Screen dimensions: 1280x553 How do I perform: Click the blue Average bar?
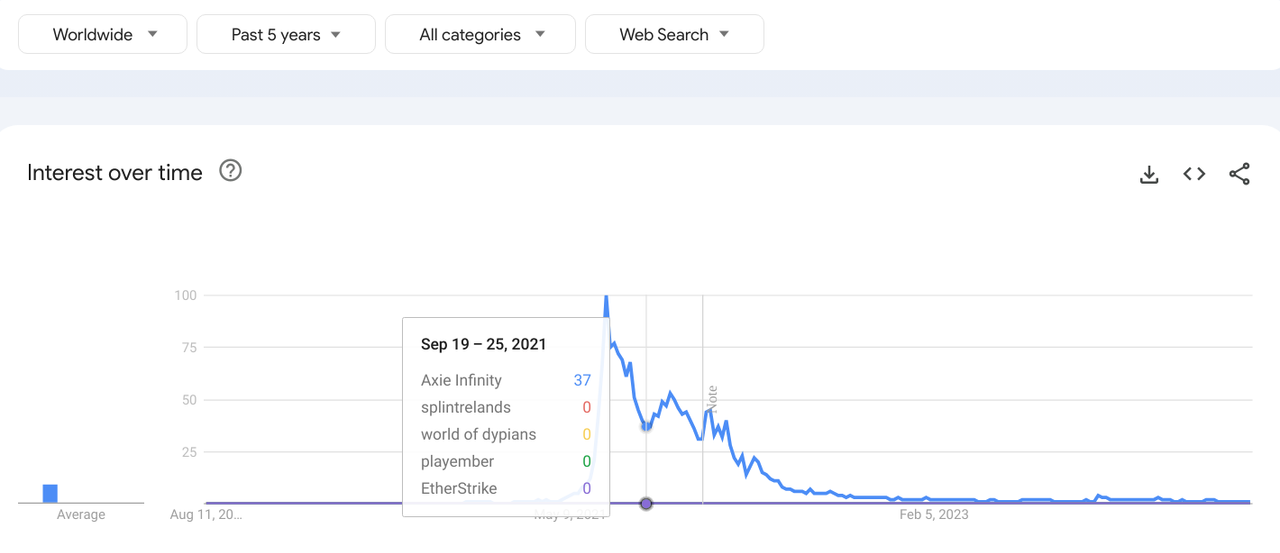[x=50, y=493]
